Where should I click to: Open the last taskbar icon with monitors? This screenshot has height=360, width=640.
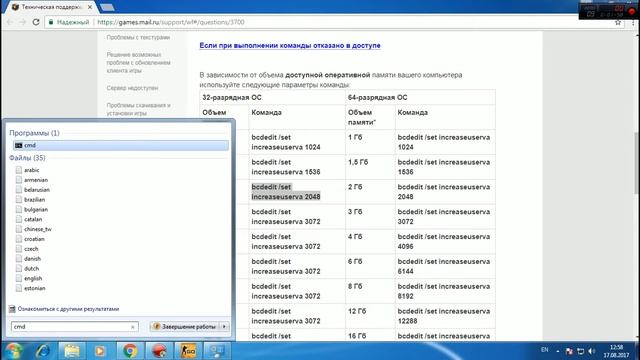(x=217, y=351)
